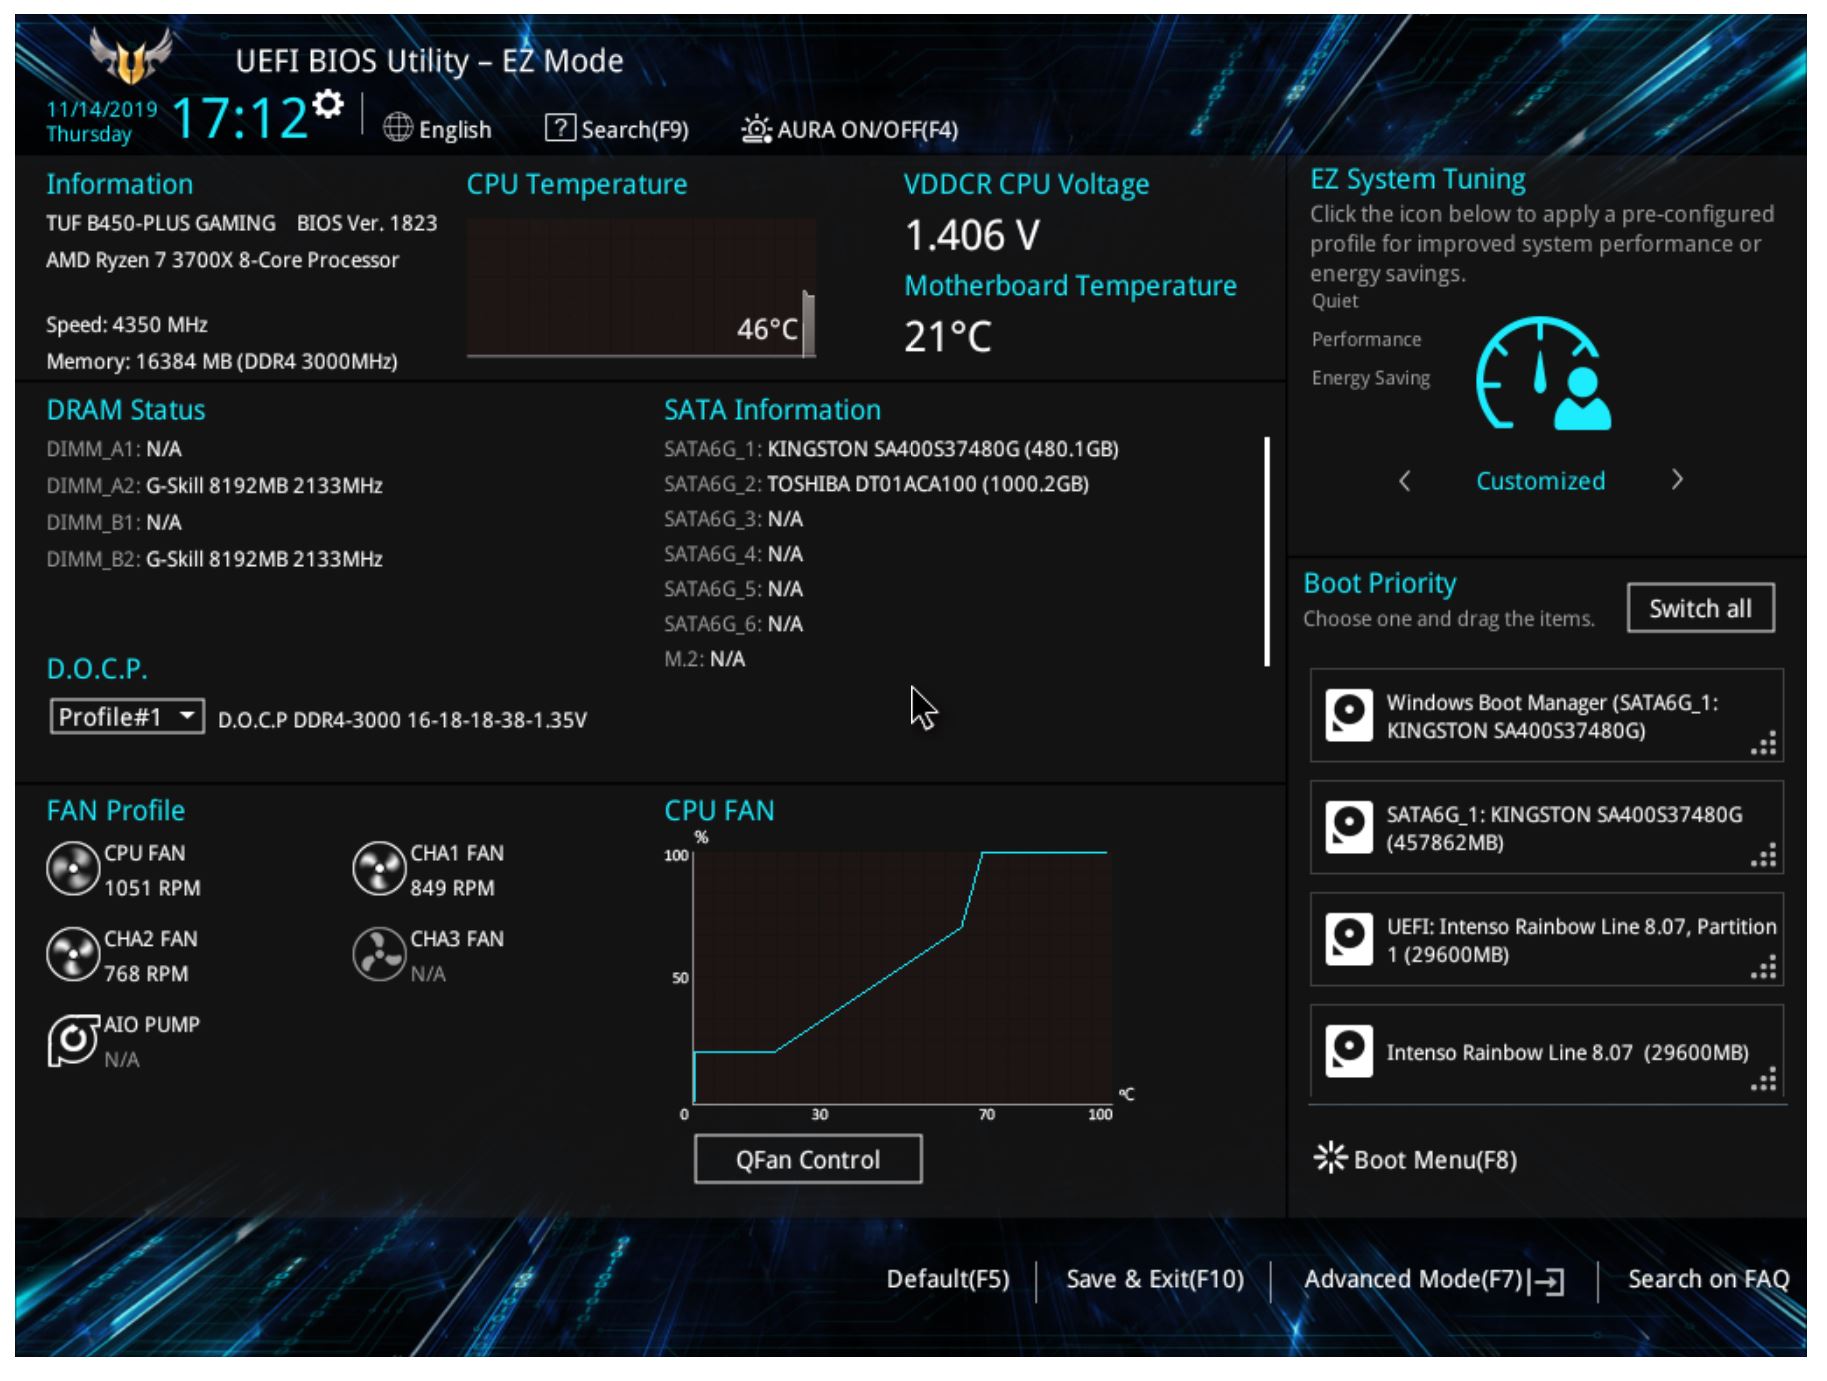1827x1381 pixels.
Task: Select UEFI Intenso Rainbow Line disk icon
Action: coord(1348,940)
